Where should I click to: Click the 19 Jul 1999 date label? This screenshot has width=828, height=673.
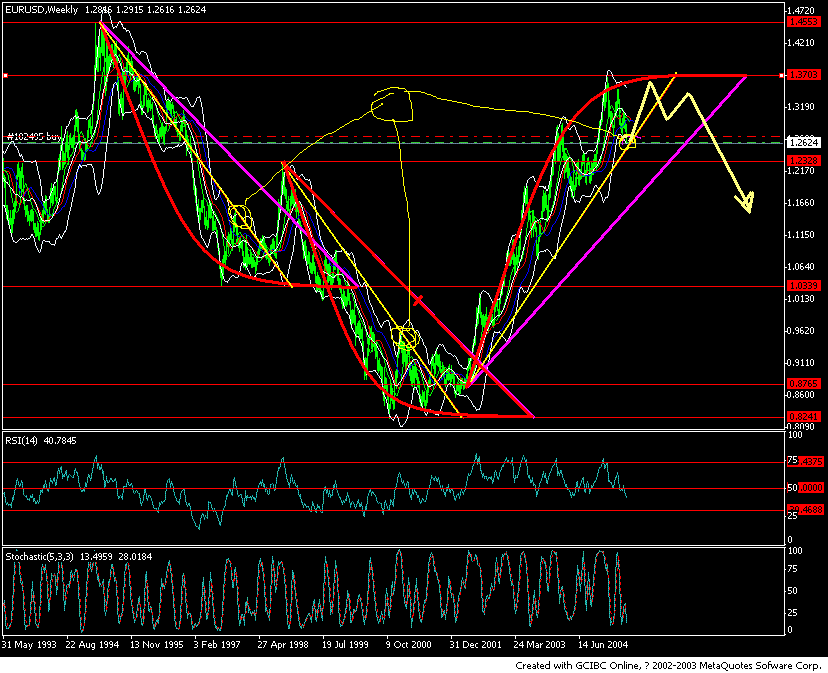point(345,644)
